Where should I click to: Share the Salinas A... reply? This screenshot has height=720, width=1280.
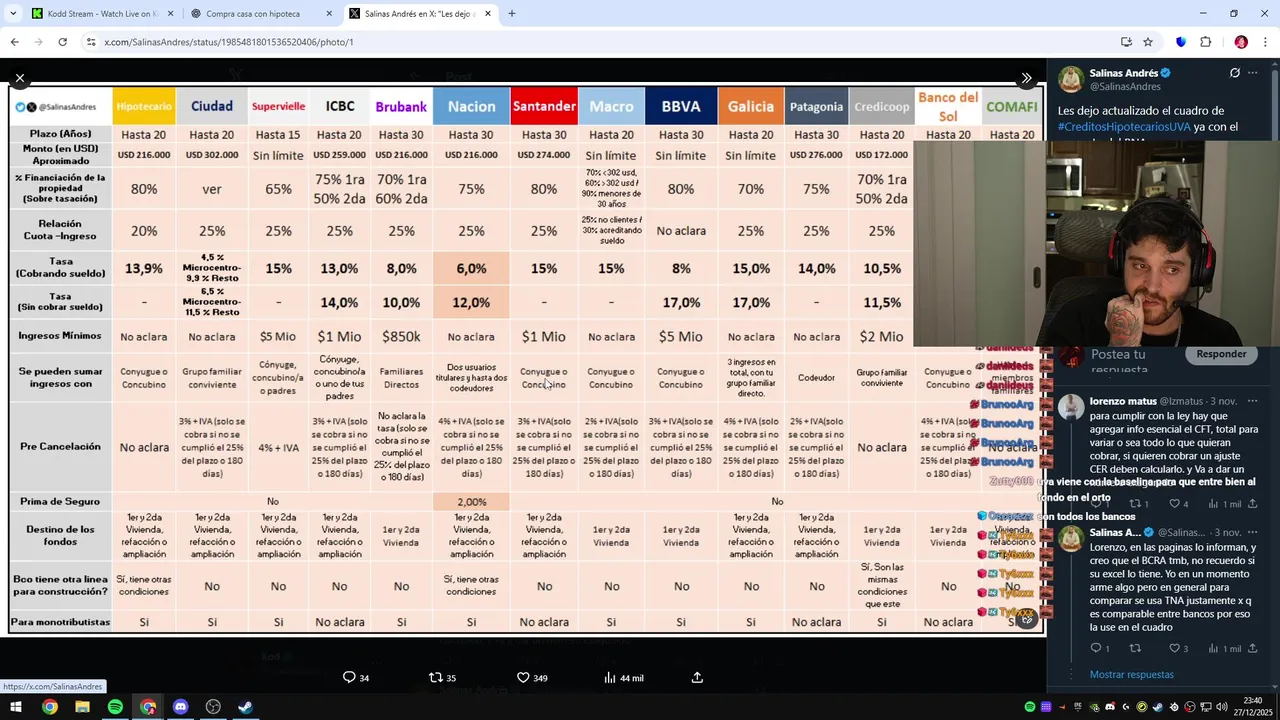coord(1254,648)
